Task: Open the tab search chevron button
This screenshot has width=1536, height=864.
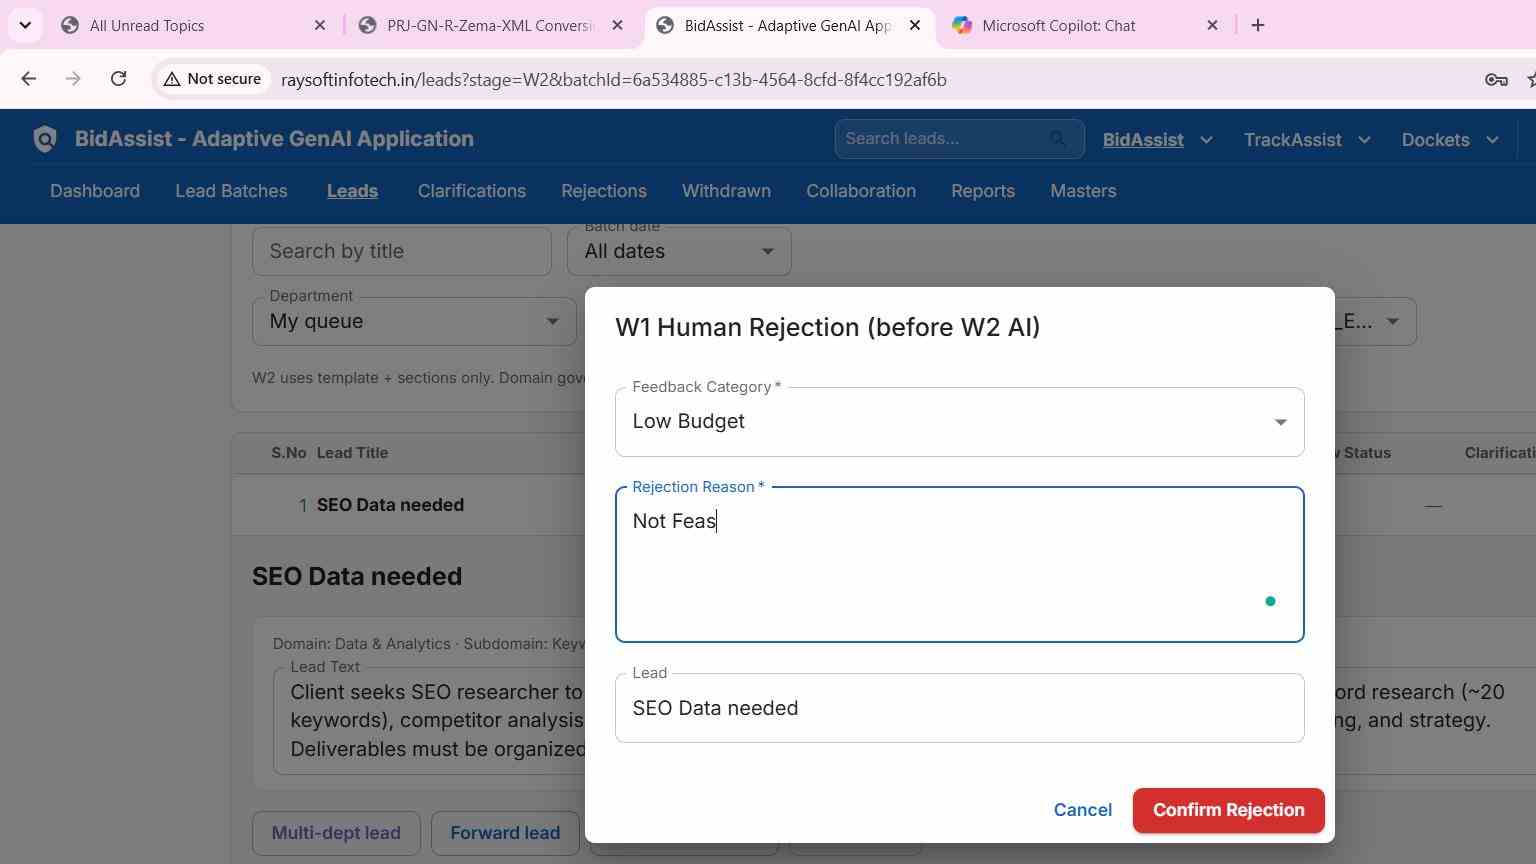Action: click(25, 25)
